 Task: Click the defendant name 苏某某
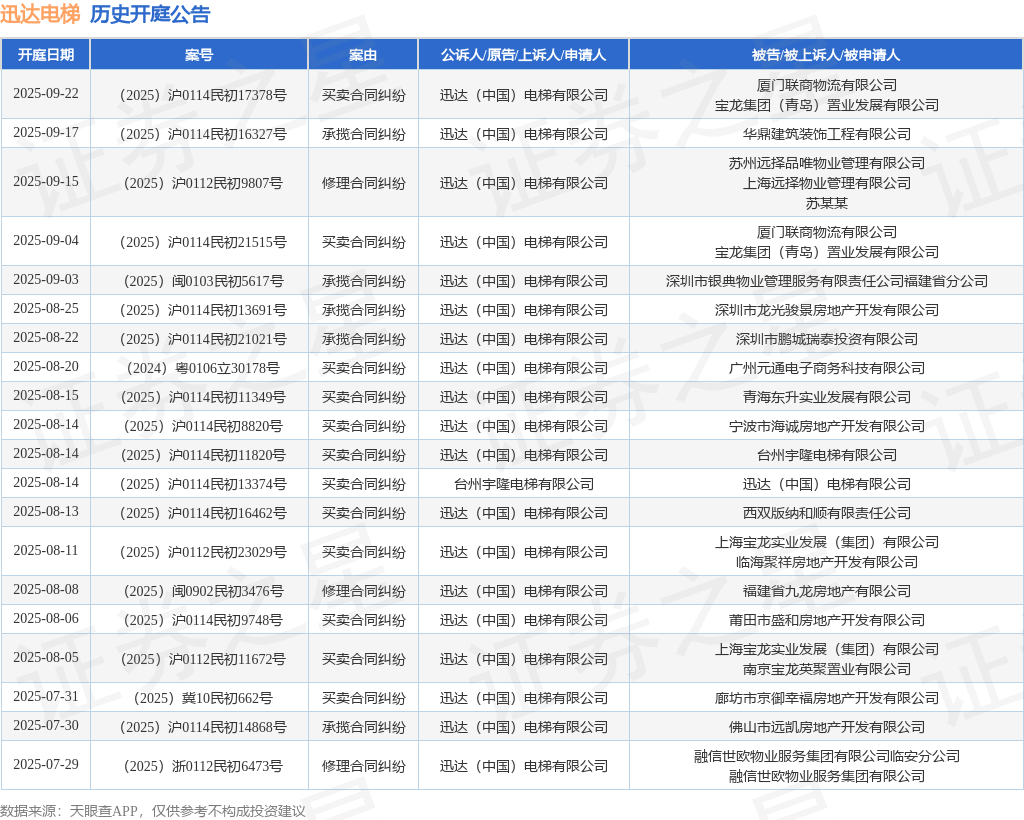[827, 203]
